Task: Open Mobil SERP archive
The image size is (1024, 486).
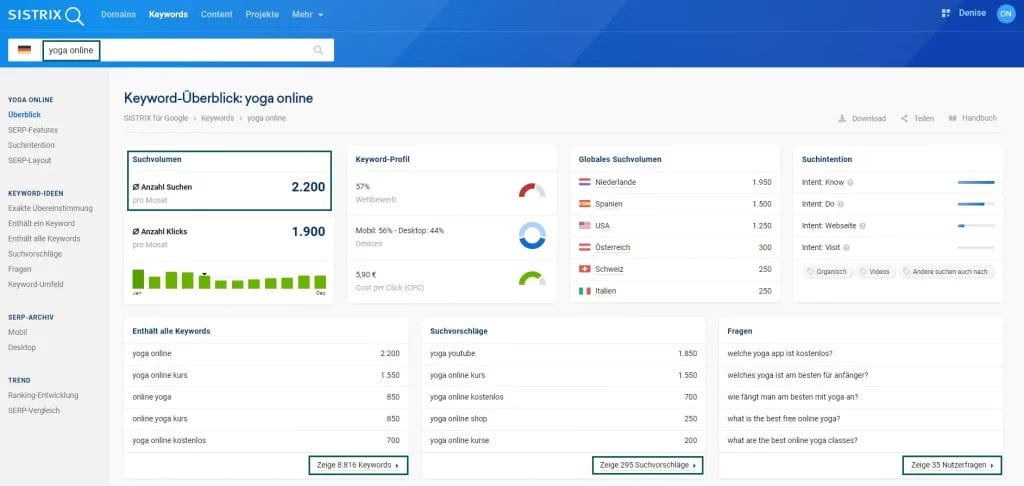Action: pyautogui.click(x=18, y=332)
